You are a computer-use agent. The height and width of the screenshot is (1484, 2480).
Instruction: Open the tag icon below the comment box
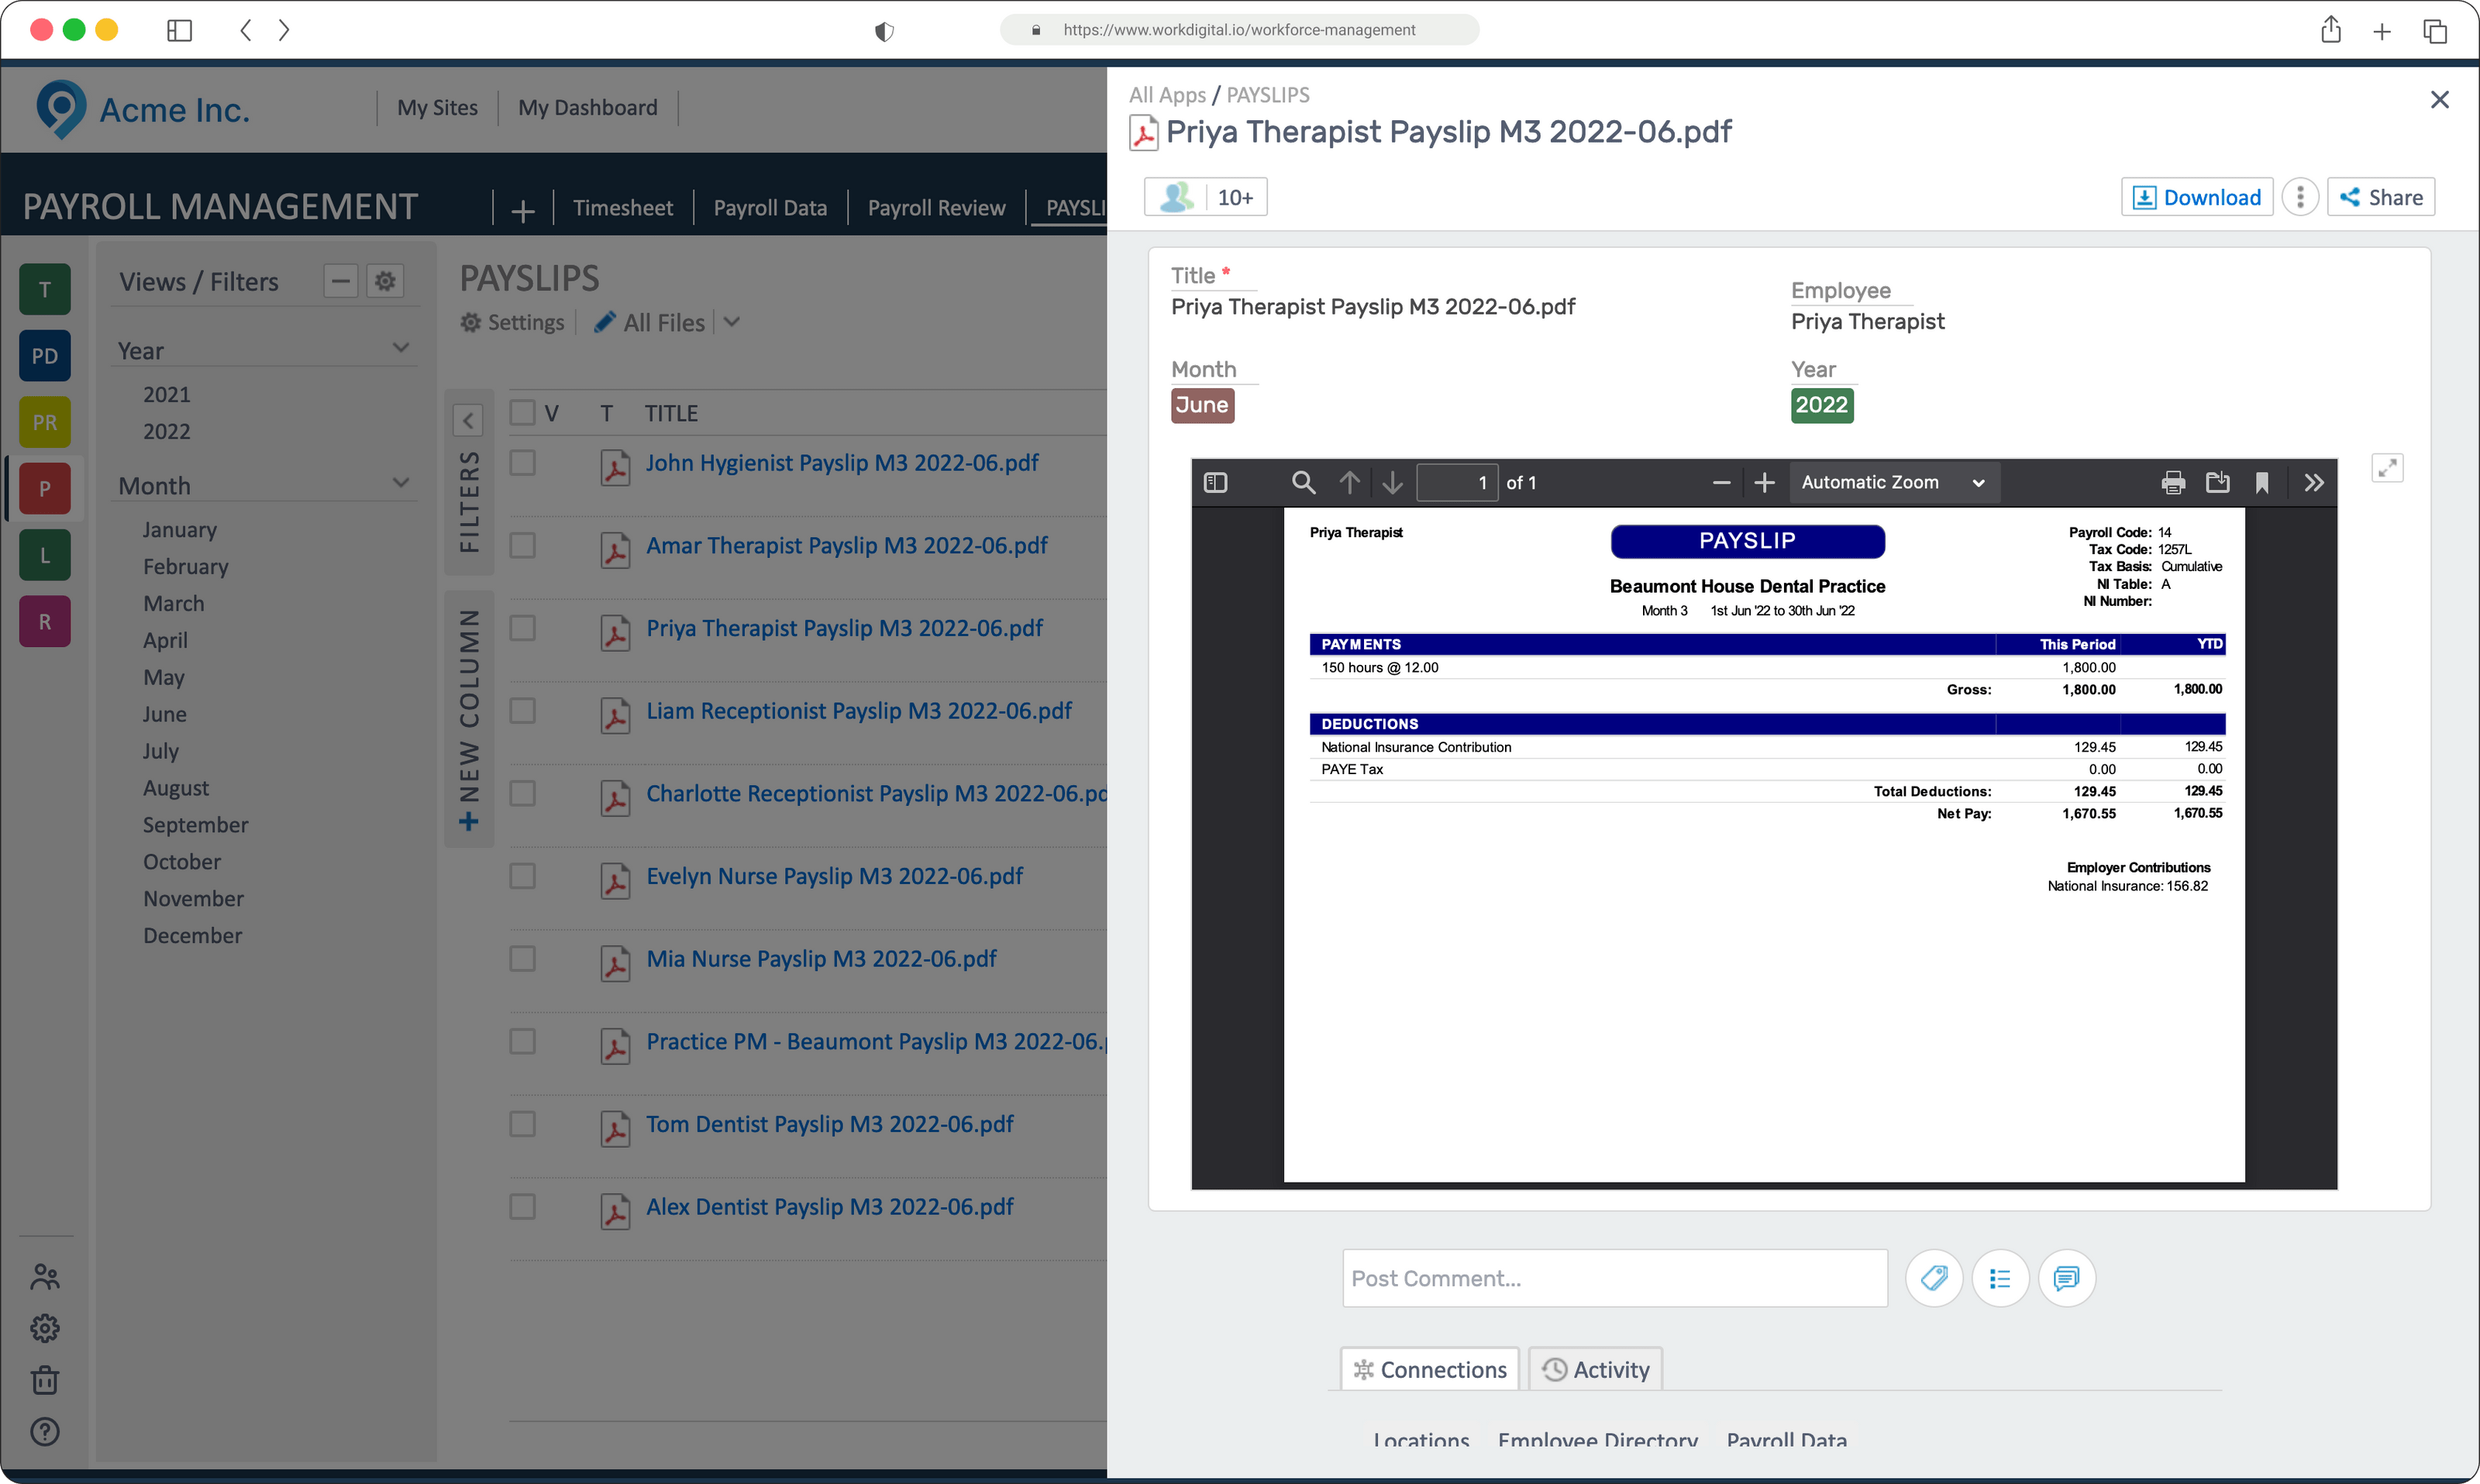pos(1934,1278)
